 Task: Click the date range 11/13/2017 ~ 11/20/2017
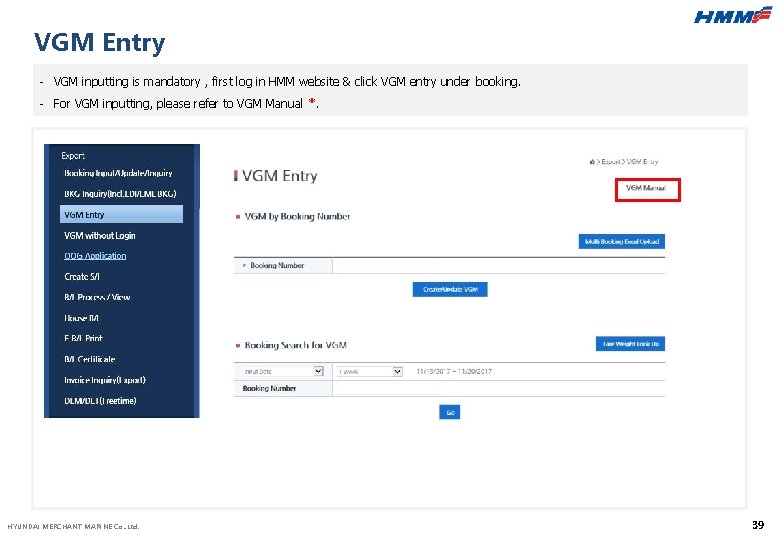point(454,371)
